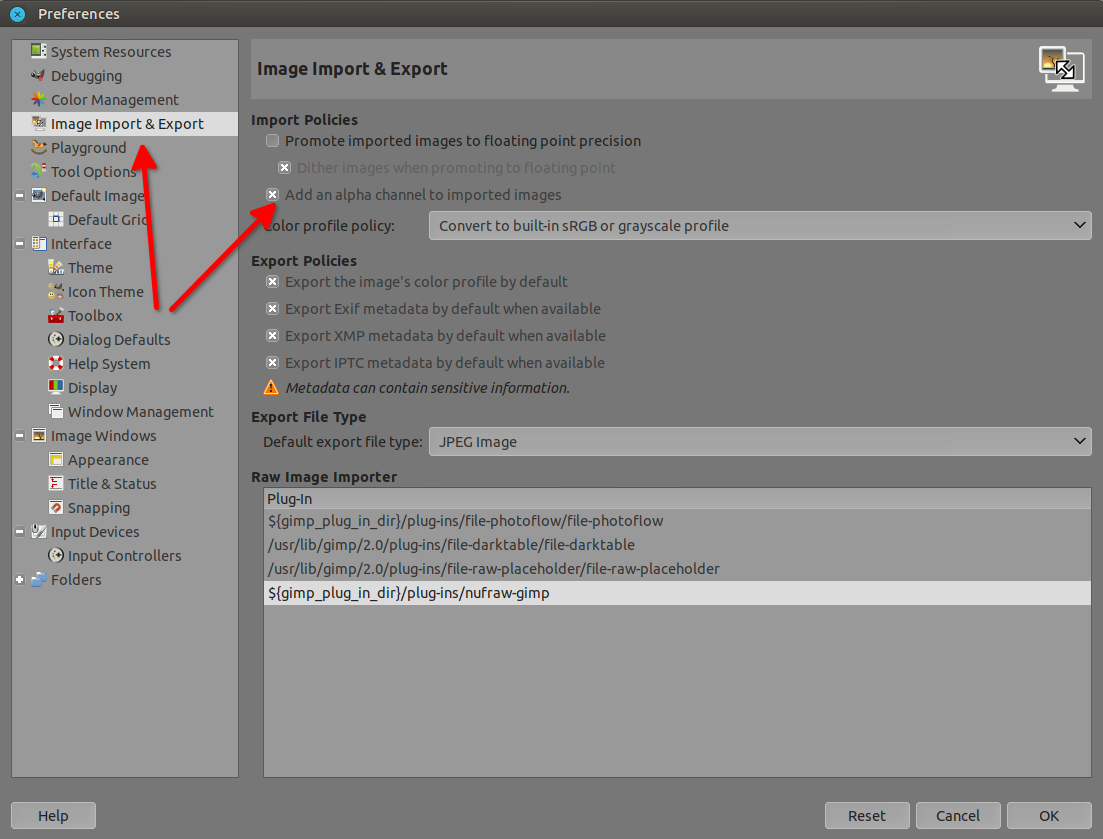Click the Image Import & Export sidebar icon
Viewport: 1103px width, 839px height.
coord(39,123)
